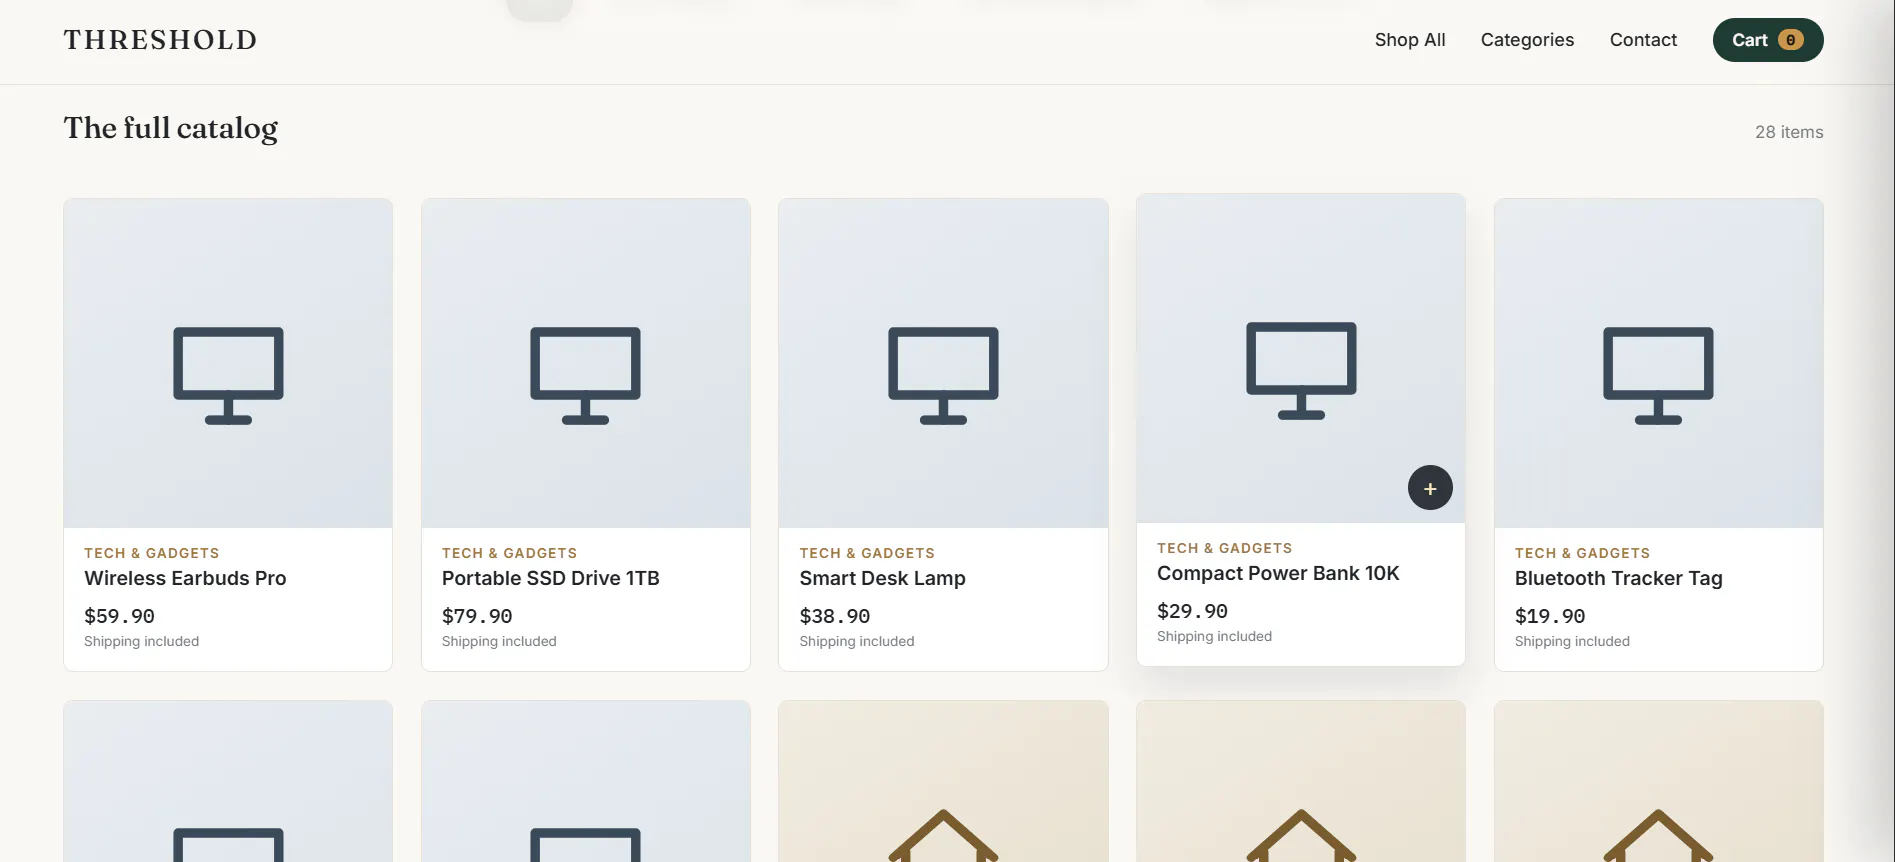1895x862 pixels.
Task: Click the $29.90 price of Compact Power Bank
Action: (1192, 611)
